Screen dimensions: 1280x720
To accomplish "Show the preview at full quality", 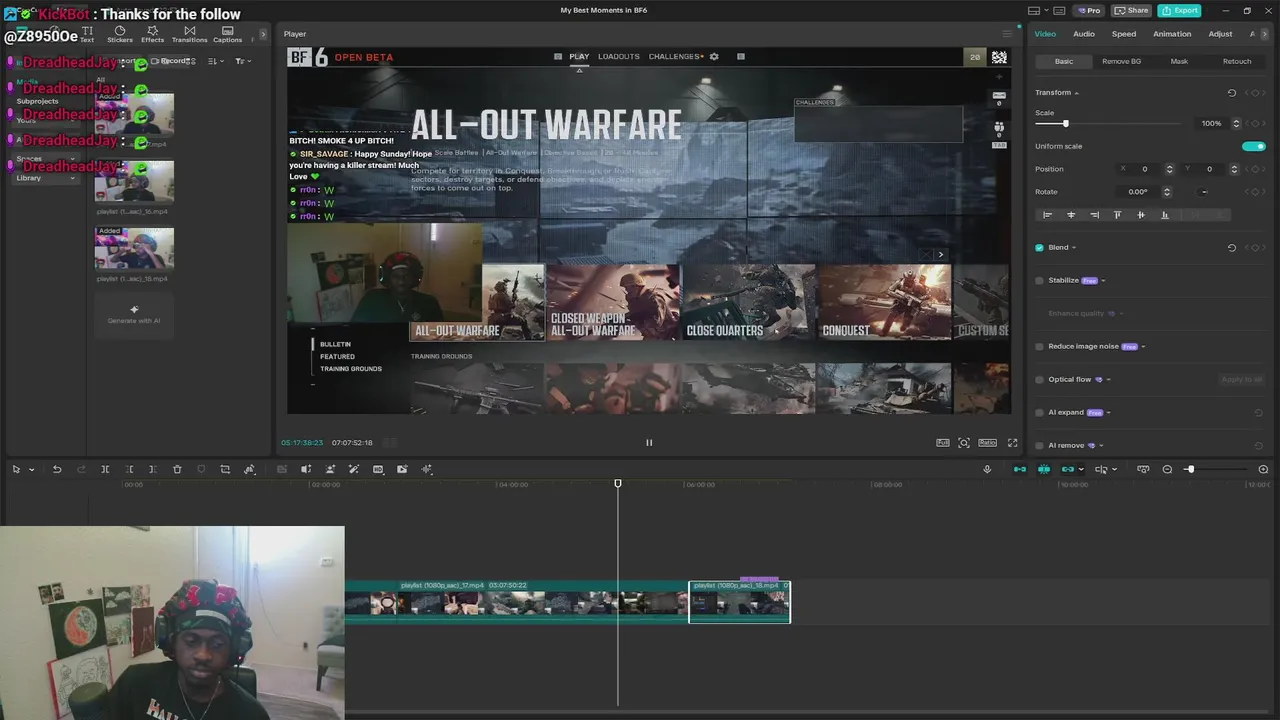I will [943, 442].
